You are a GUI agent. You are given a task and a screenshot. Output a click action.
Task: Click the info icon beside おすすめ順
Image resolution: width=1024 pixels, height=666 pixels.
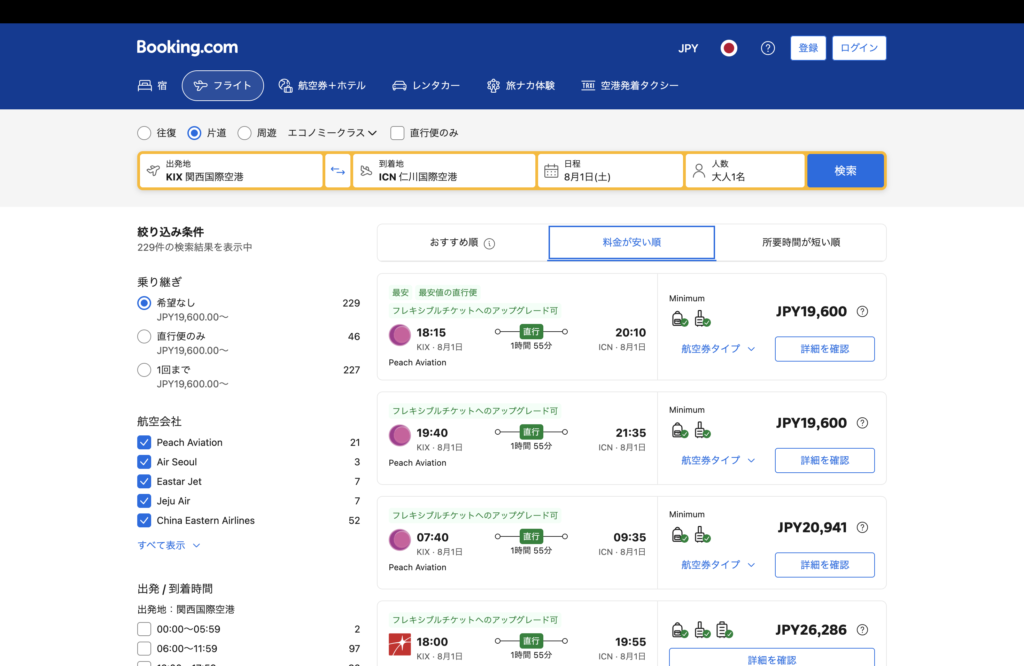click(x=490, y=243)
